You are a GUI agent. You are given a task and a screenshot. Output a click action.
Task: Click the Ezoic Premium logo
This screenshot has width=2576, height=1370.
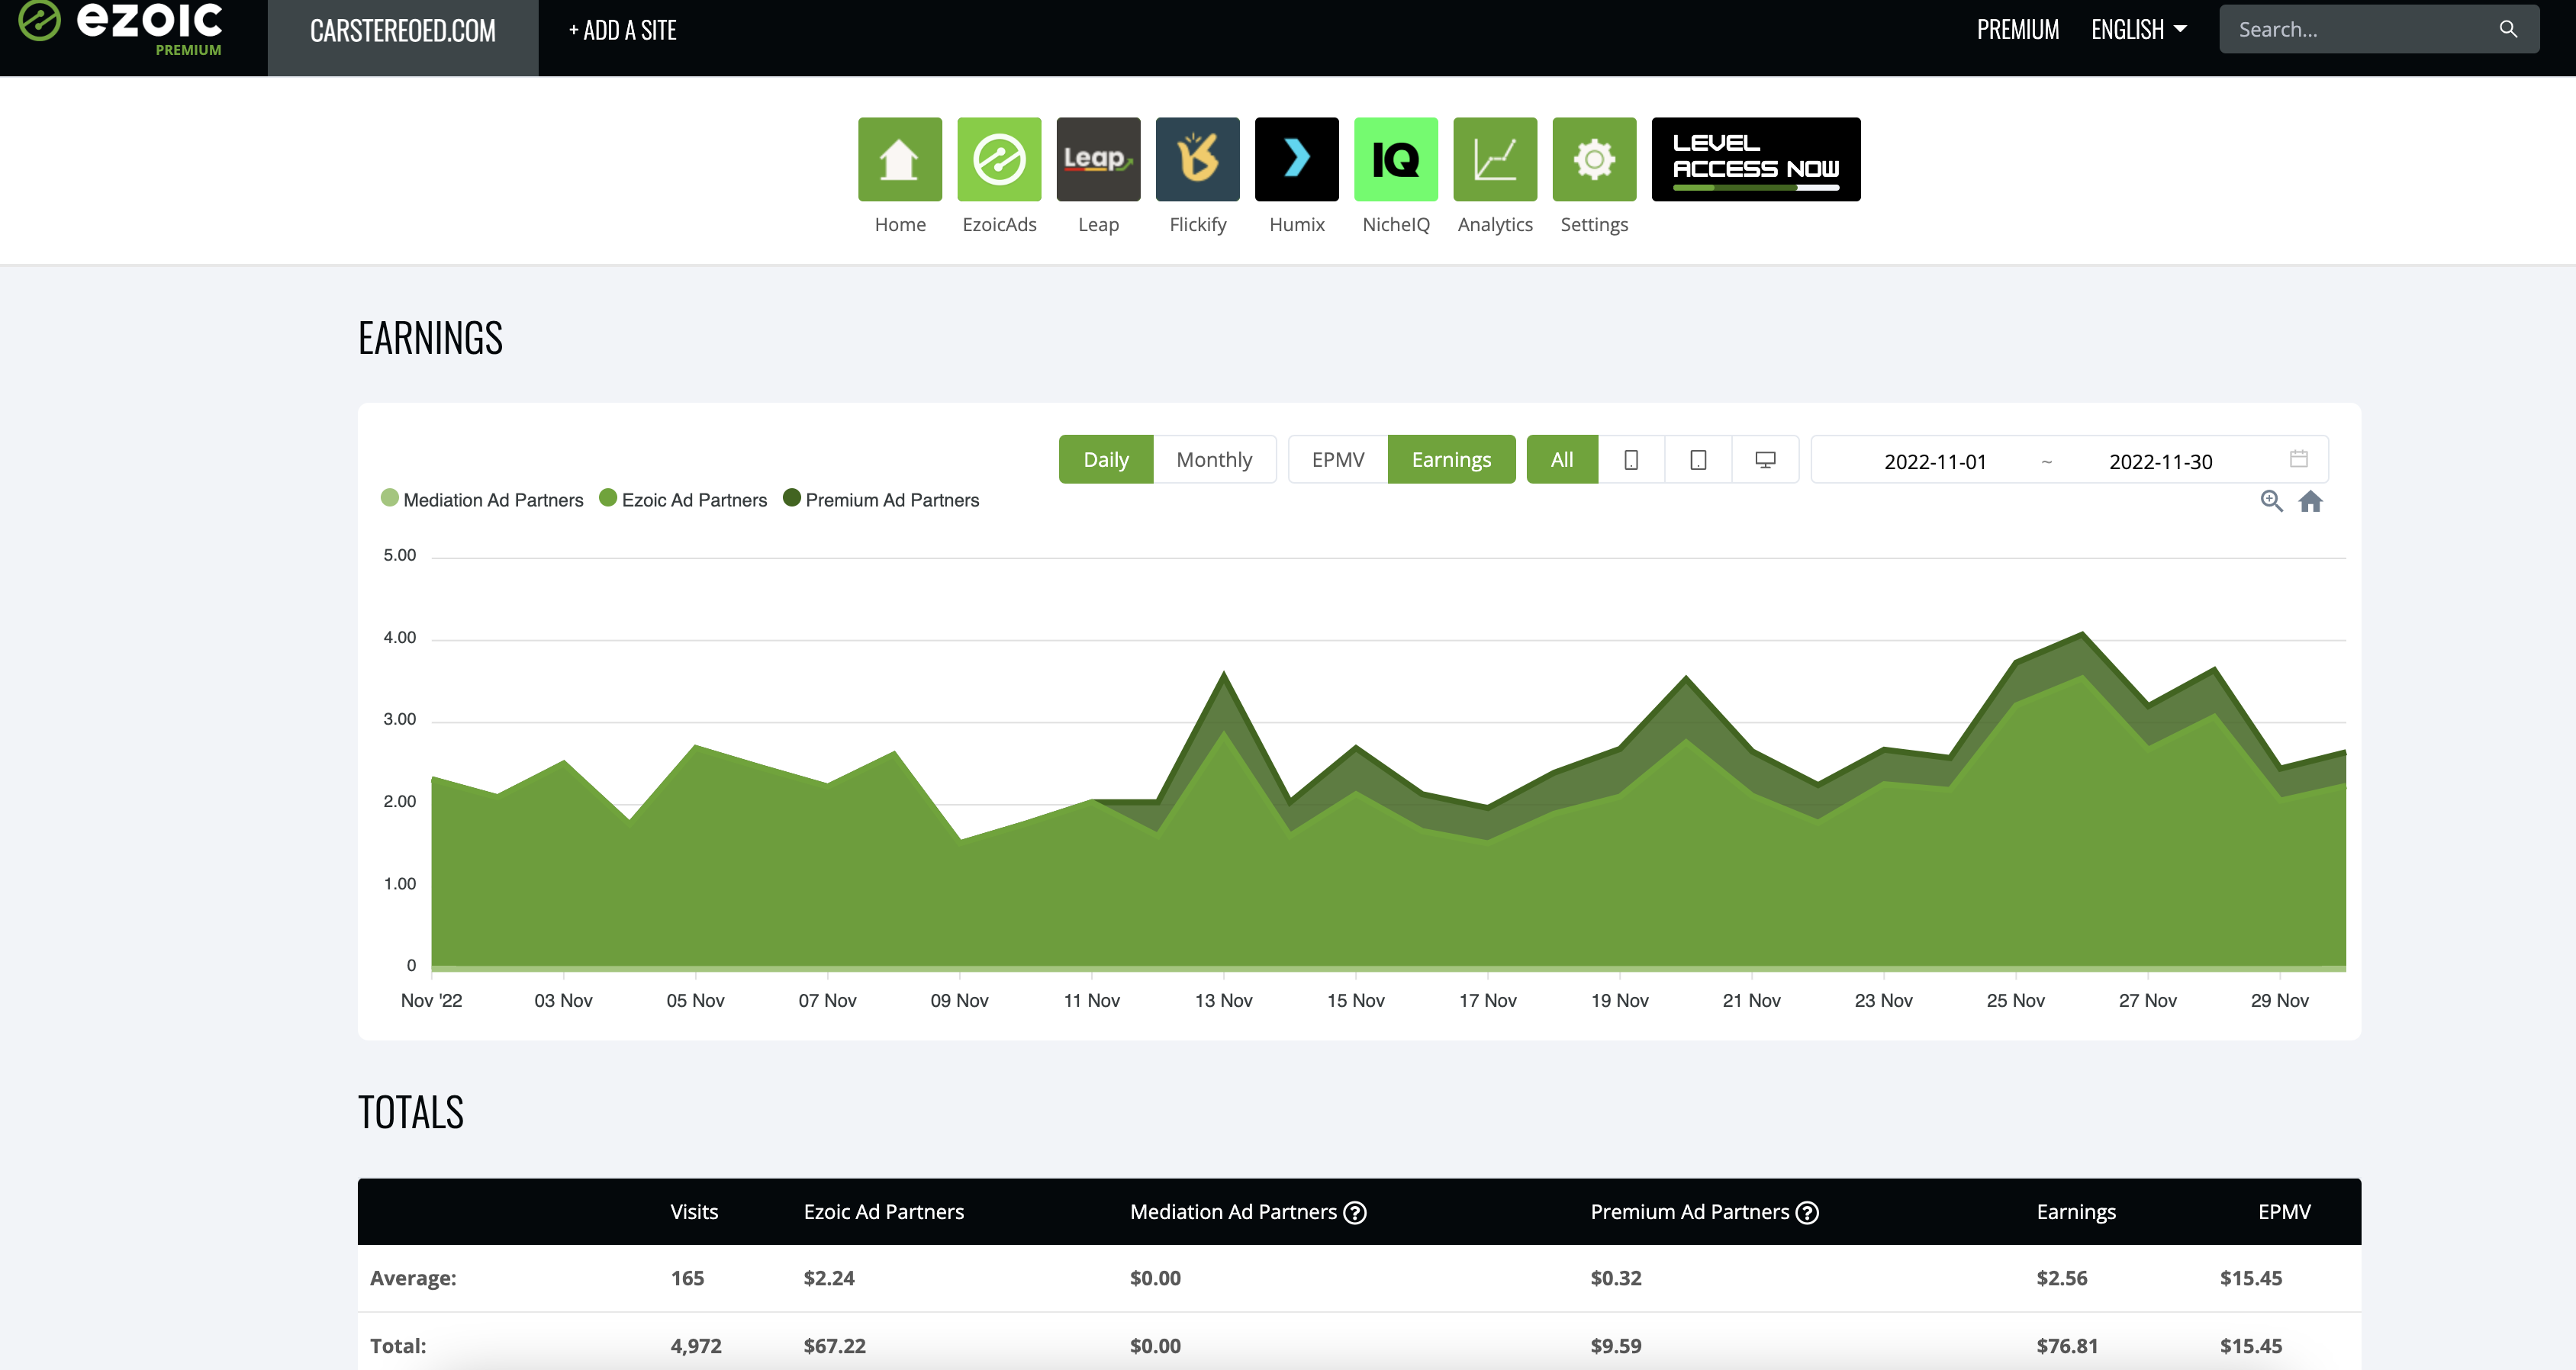coord(121,28)
